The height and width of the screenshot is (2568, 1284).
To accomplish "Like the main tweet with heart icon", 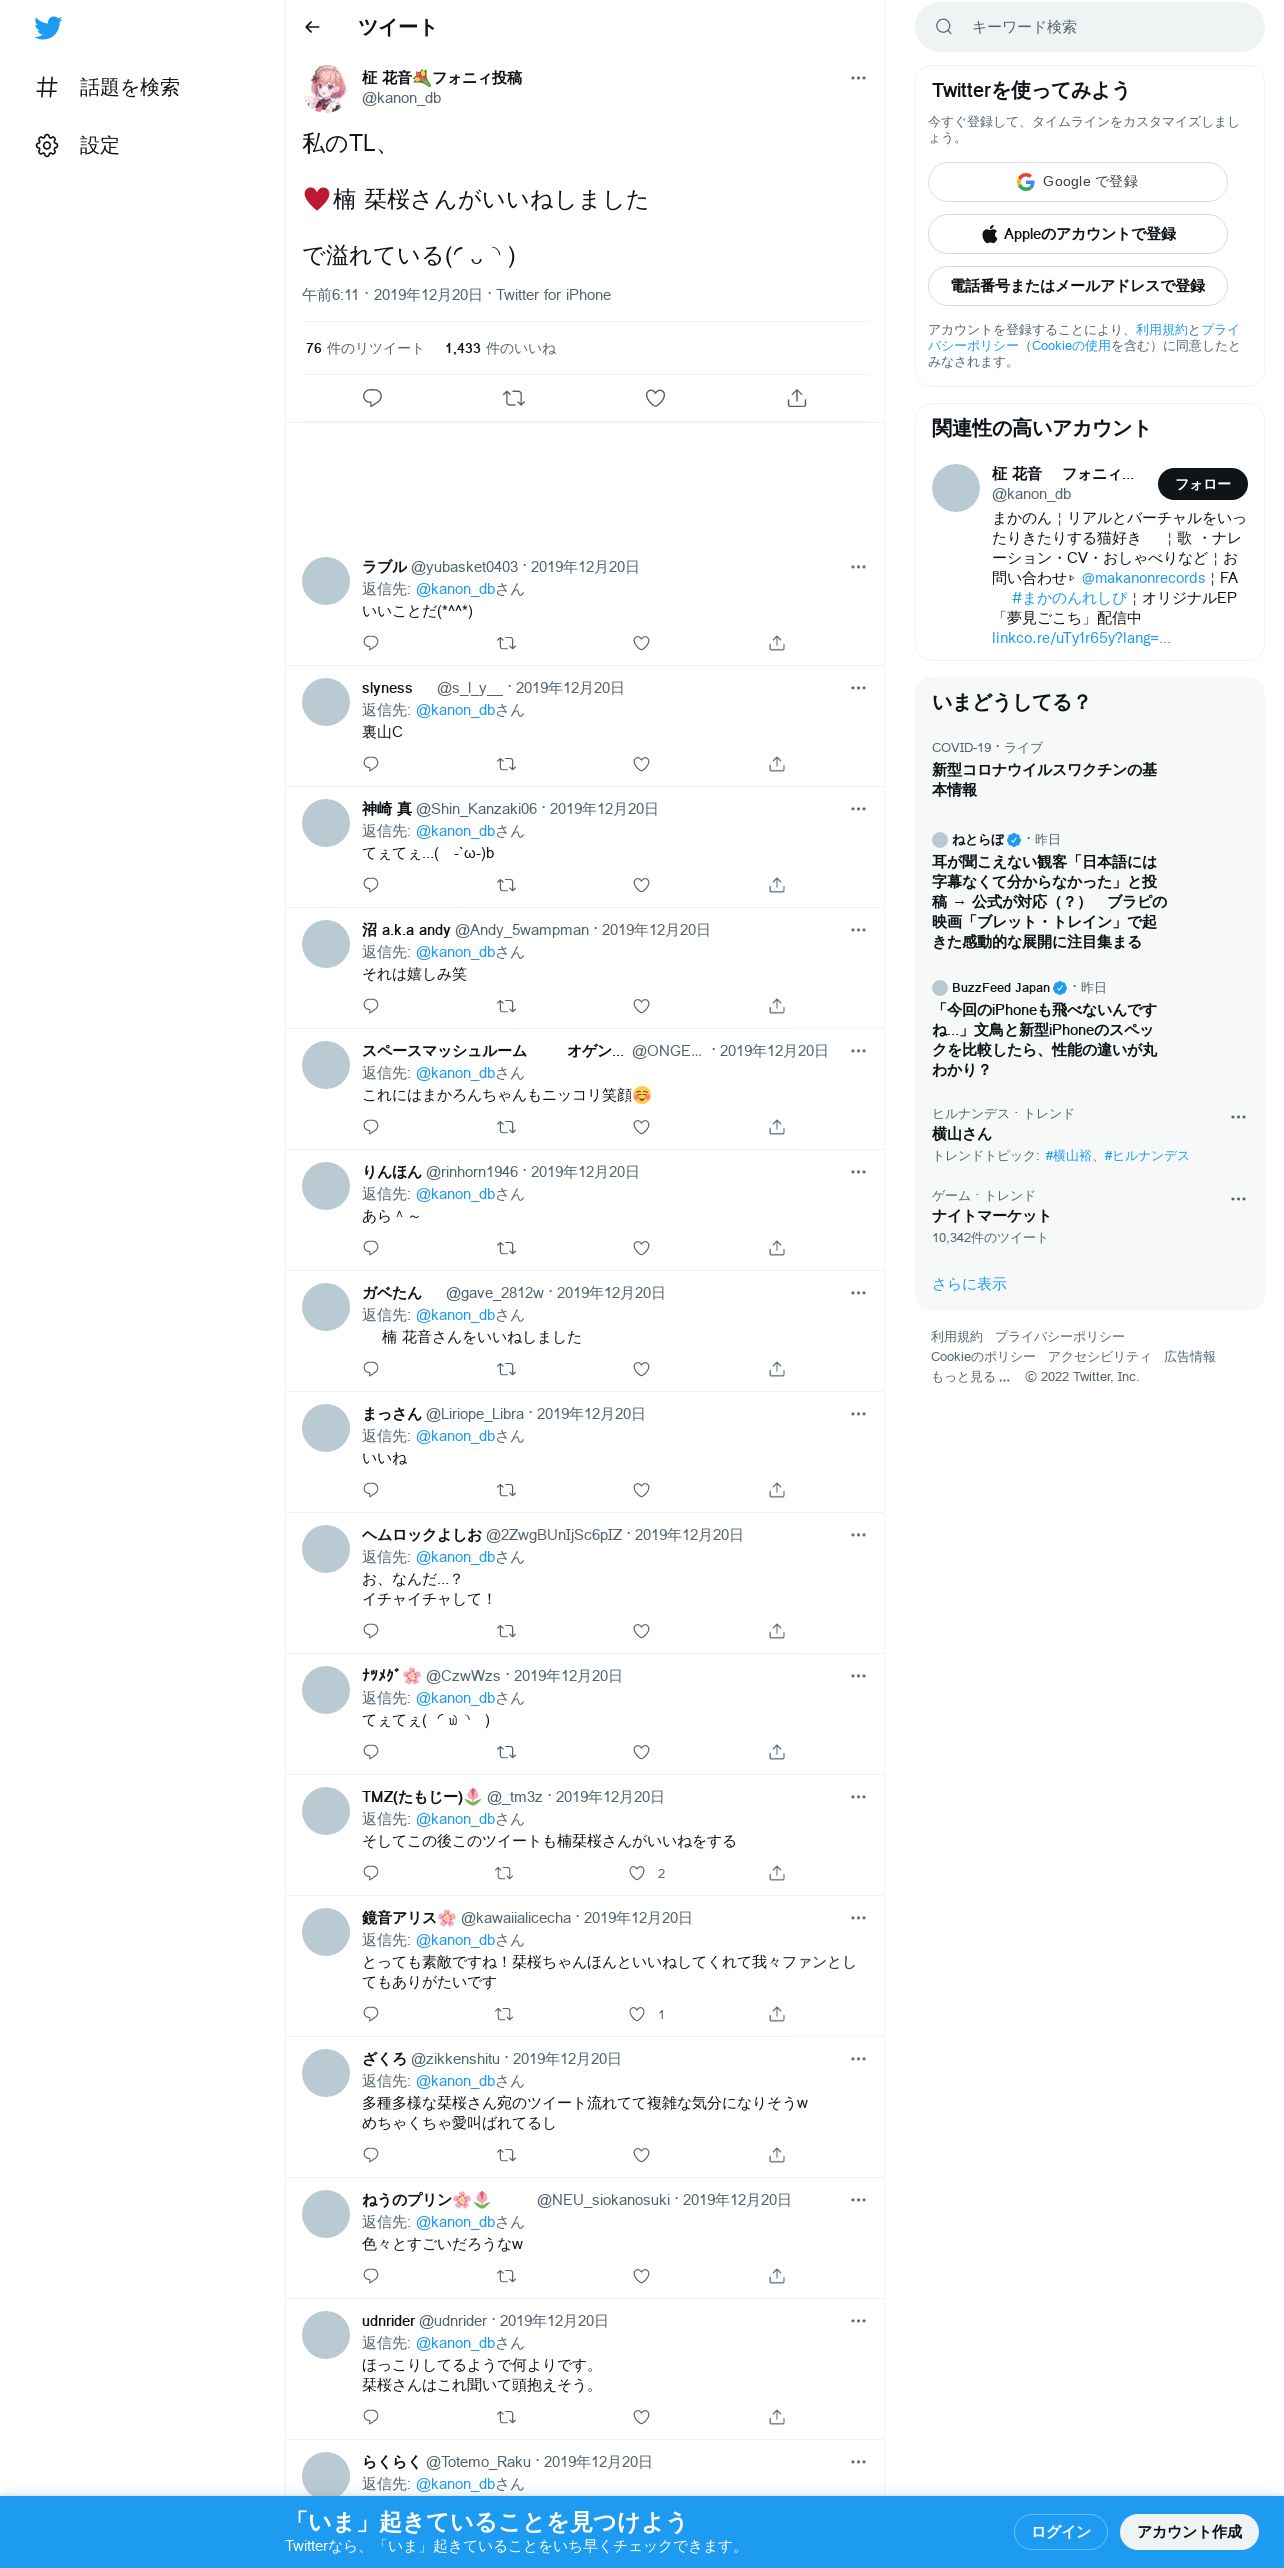I will pyautogui.click(x=655, y=398).
